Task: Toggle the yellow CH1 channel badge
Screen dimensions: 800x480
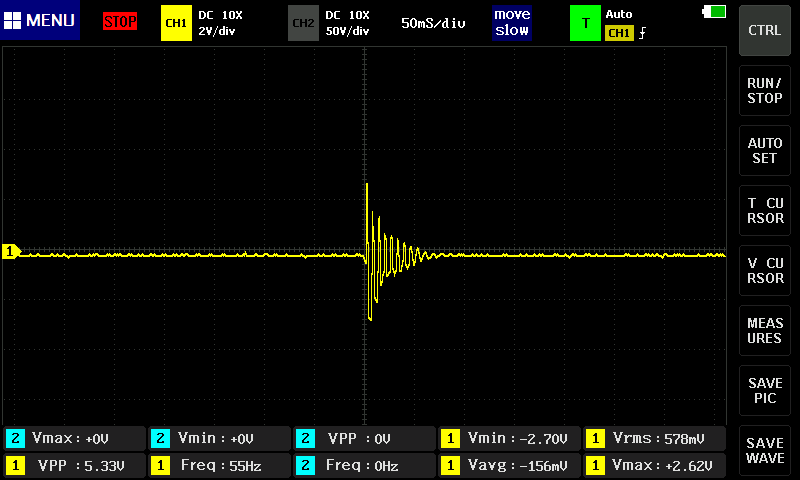Action: [x=176, y=22]
